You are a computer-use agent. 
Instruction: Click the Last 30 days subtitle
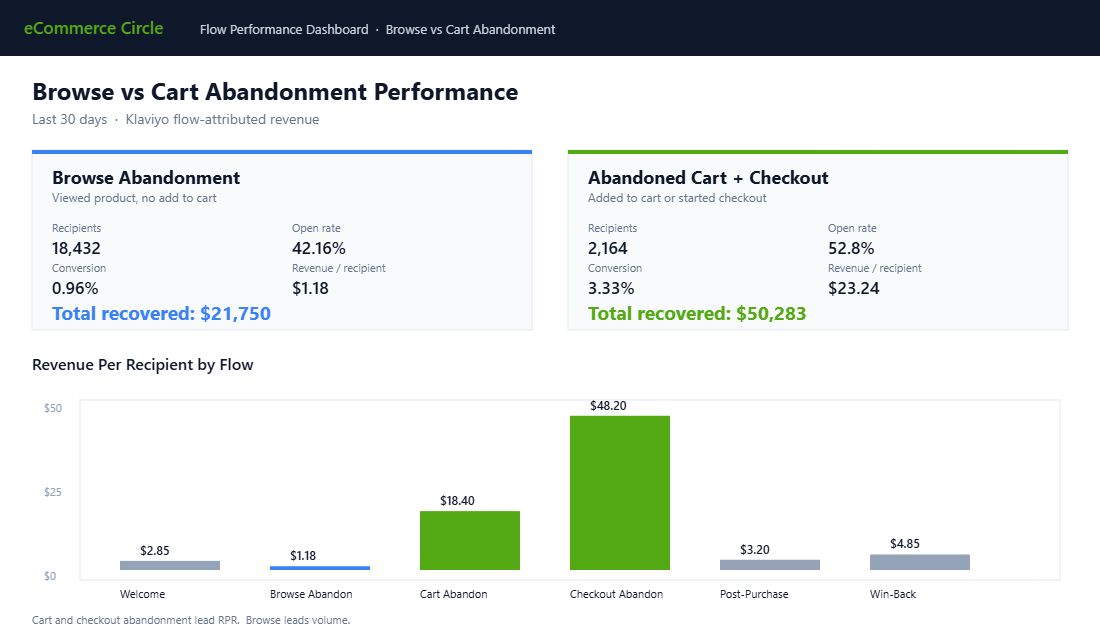click(69, 119)
